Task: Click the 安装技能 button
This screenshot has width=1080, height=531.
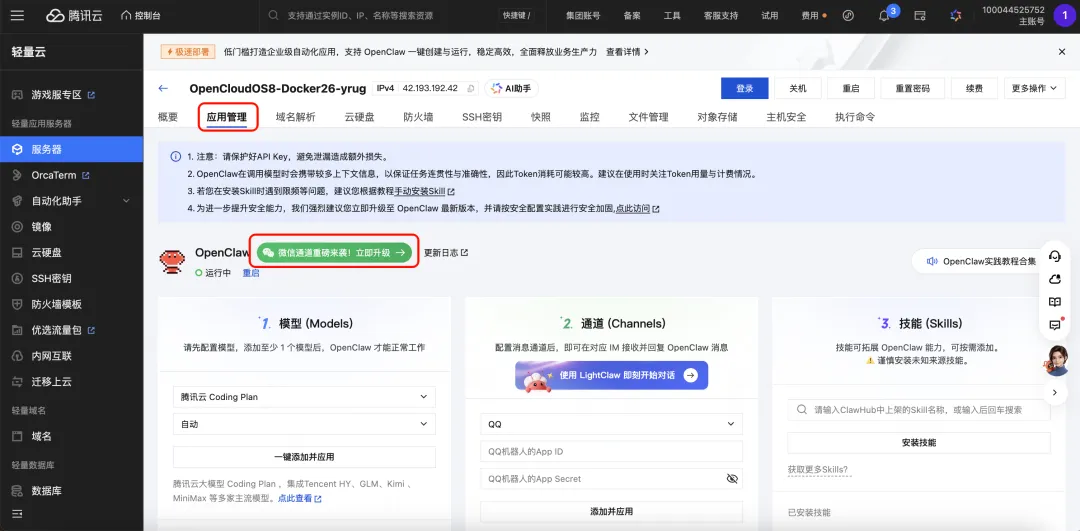Action: coord(919,443)
